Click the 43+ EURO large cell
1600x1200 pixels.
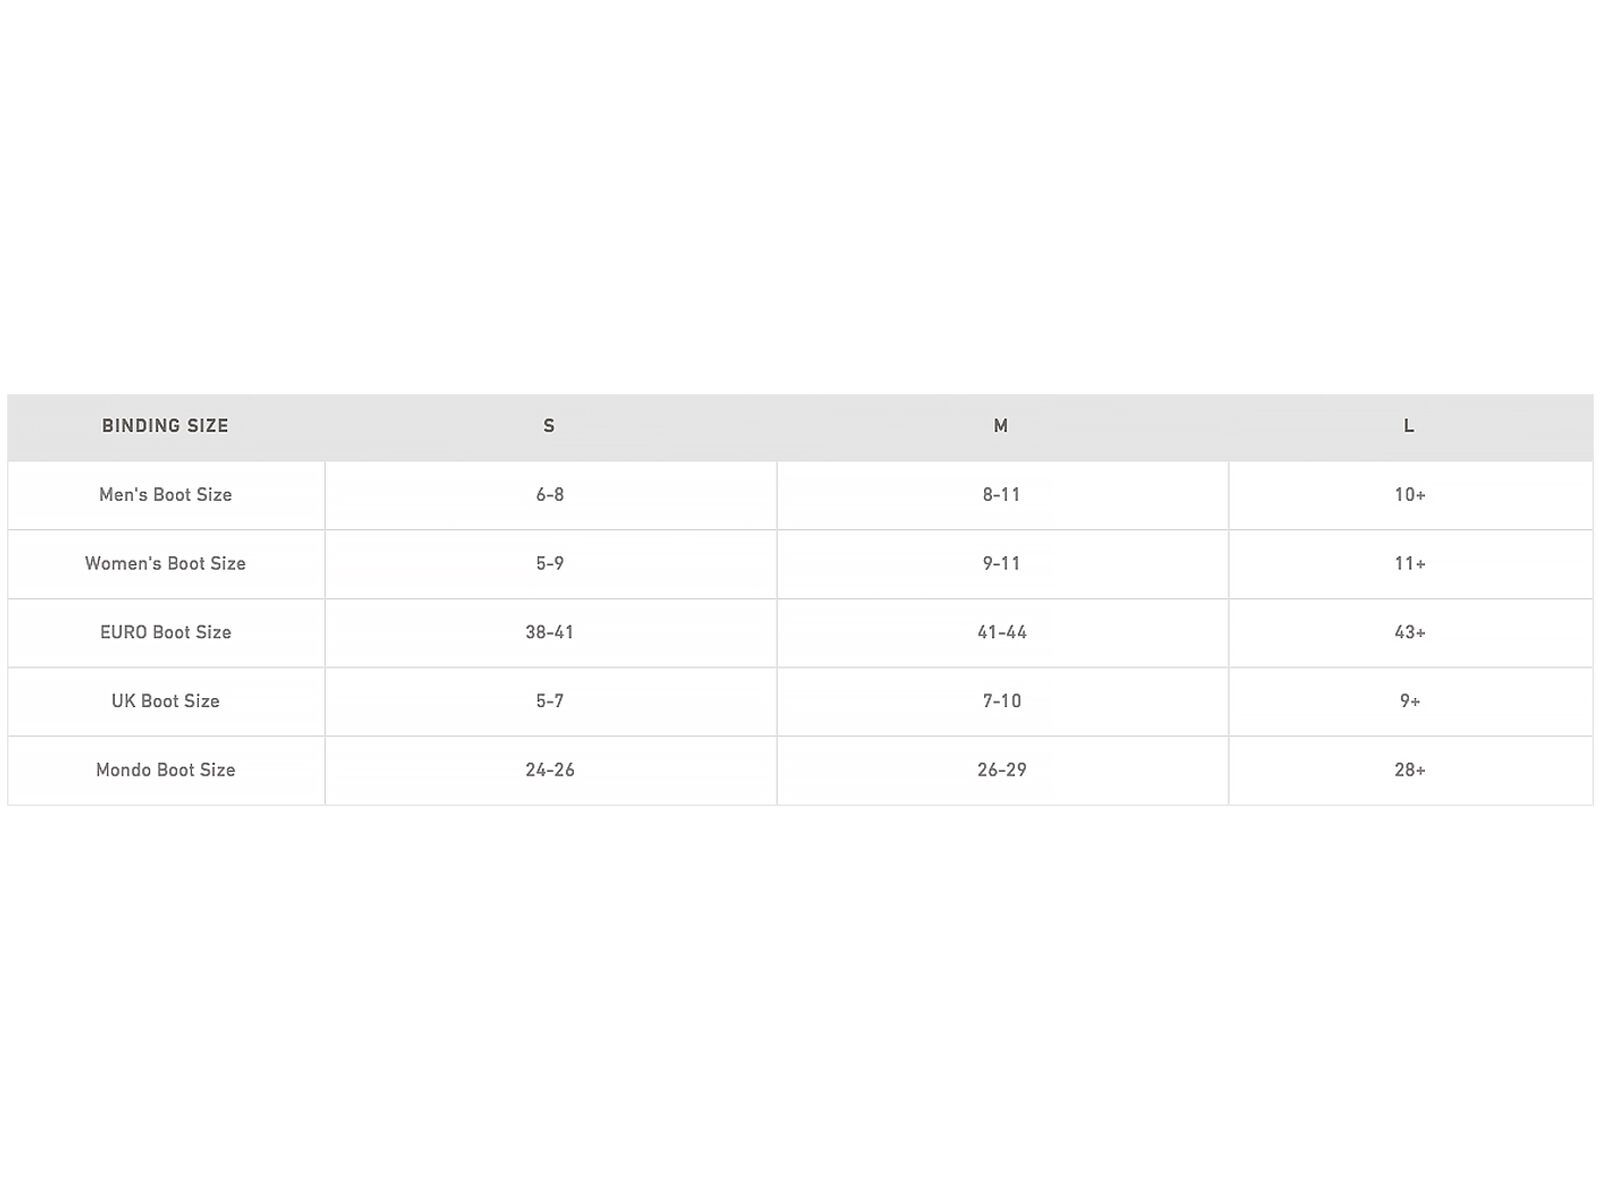[x=1410, y=633]
